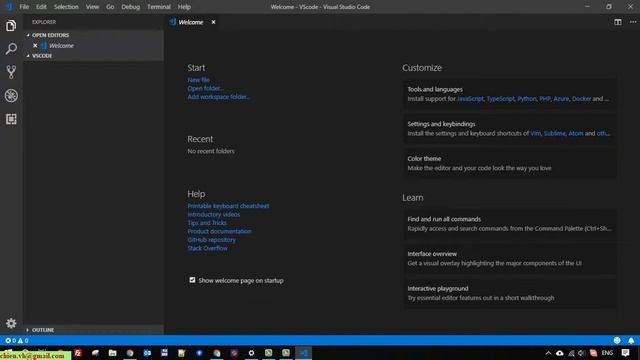Image resolution: width=640 pixels, height=360 pixels.
Task: Open the Selection menu
Action: [66, 7]
